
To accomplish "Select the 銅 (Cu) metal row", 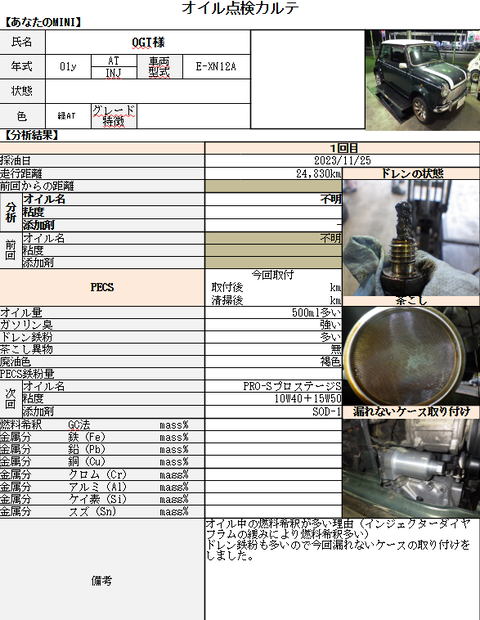I will (x=102, y=462).
